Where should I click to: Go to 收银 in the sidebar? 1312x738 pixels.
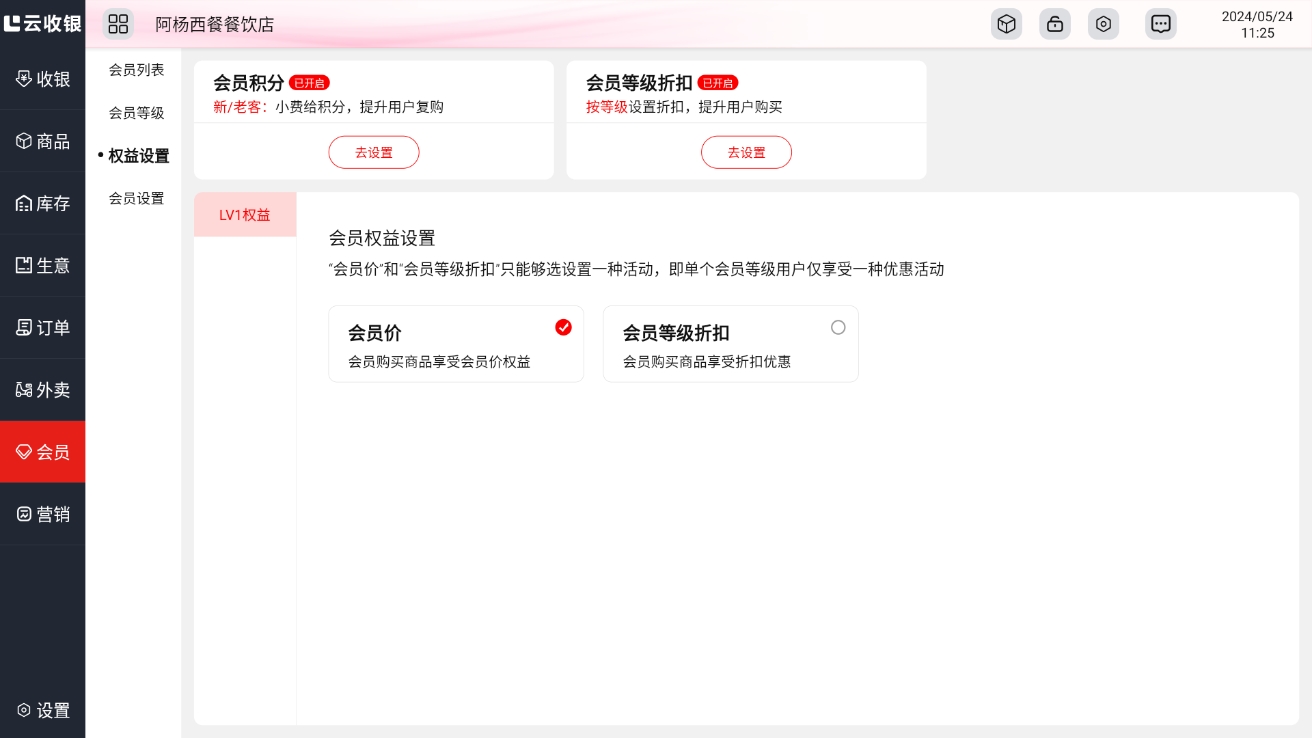43,79
